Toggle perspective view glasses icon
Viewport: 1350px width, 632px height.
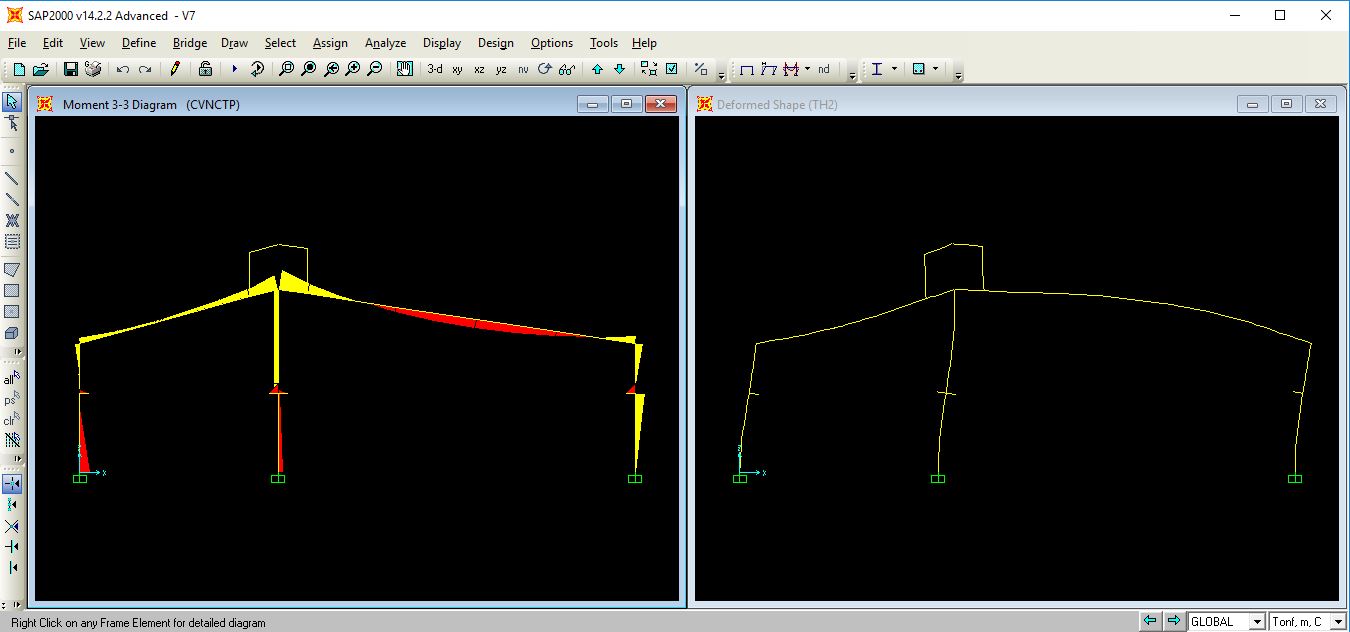click(567, 69)
